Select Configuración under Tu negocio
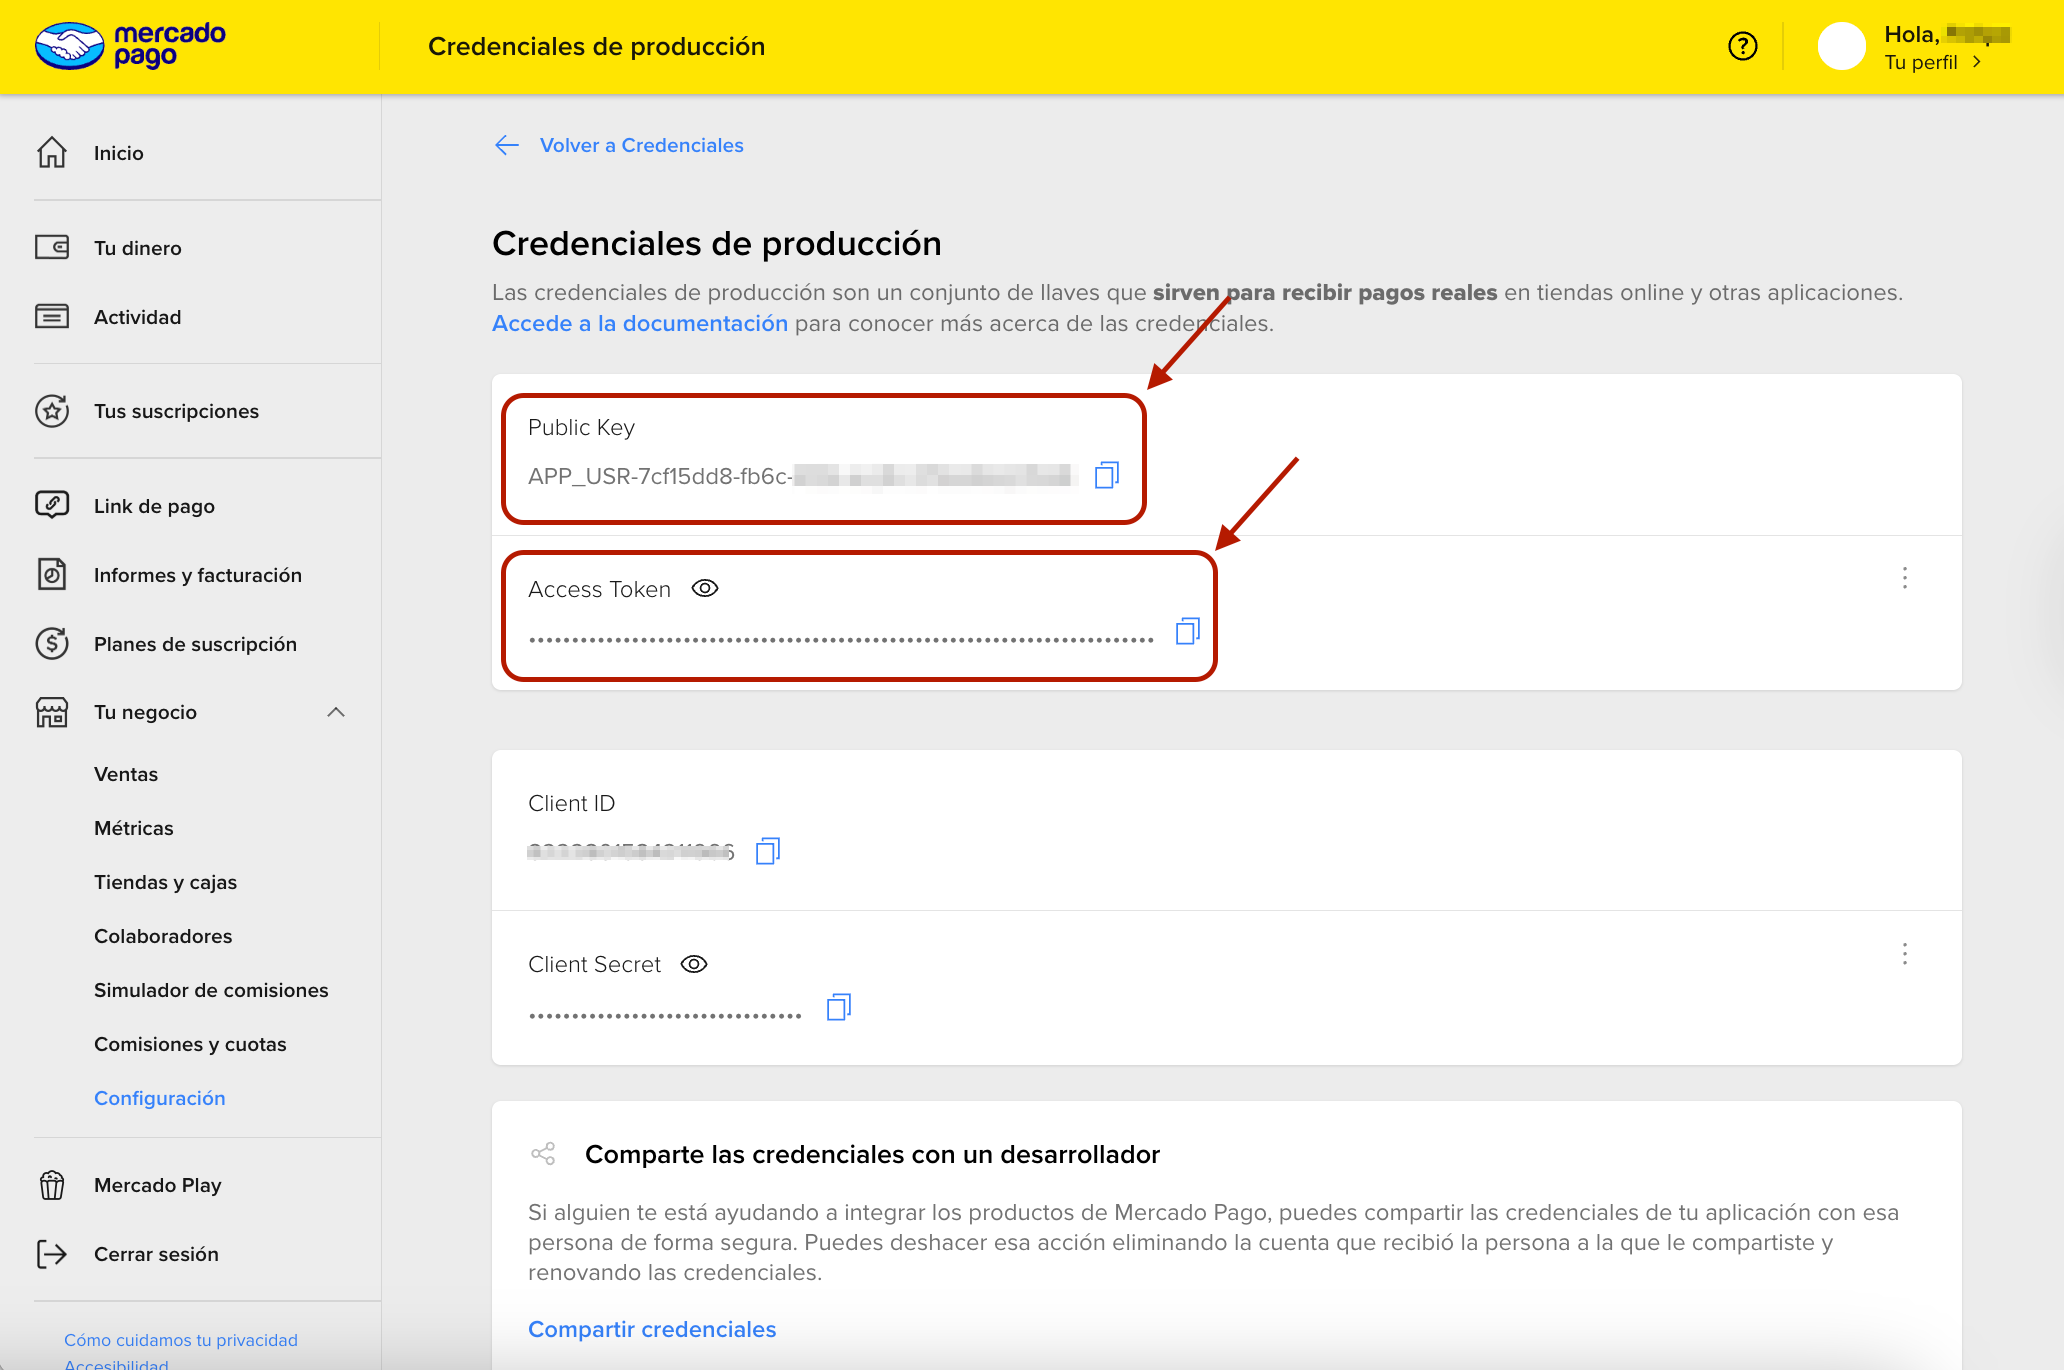This screenshot has height=1370, width=2064. point(160,1098)
